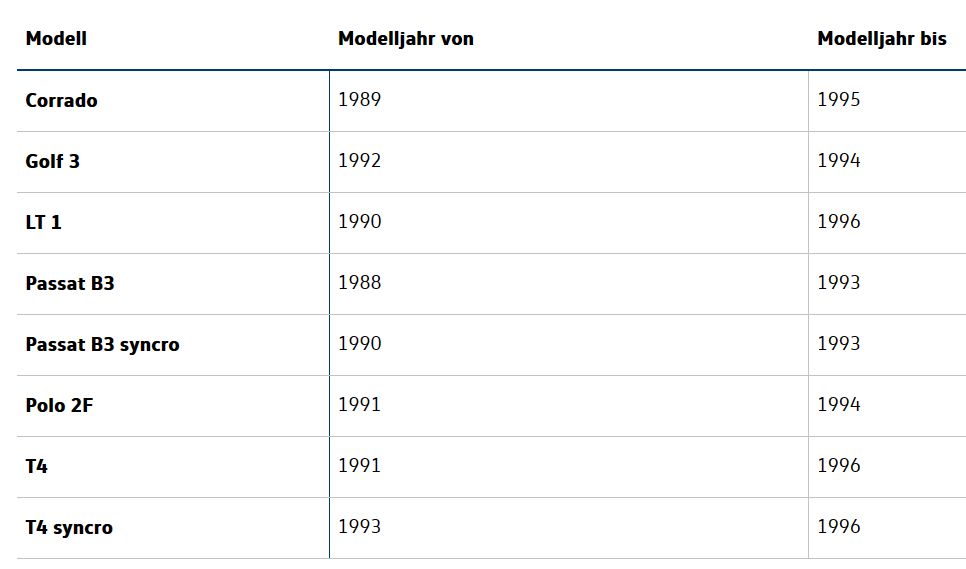
Task: Click Passat B3 syncro's end year 1993
Action: click(x=838, y=344)
